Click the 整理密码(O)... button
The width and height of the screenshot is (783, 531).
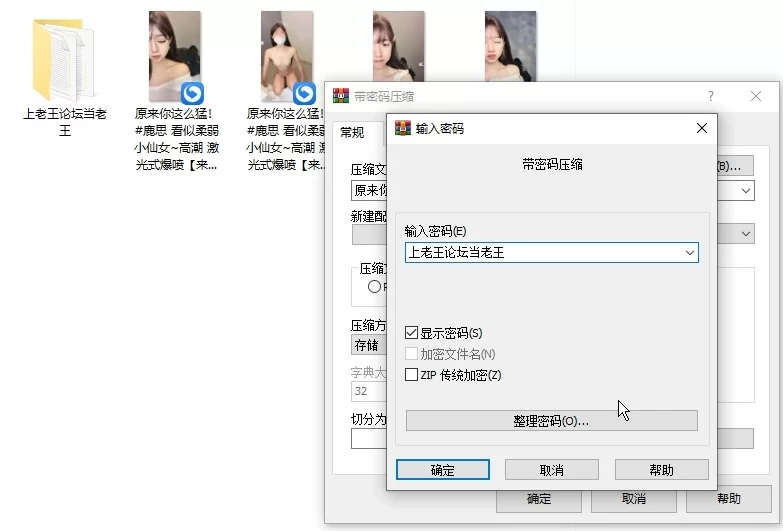point(551,420)
